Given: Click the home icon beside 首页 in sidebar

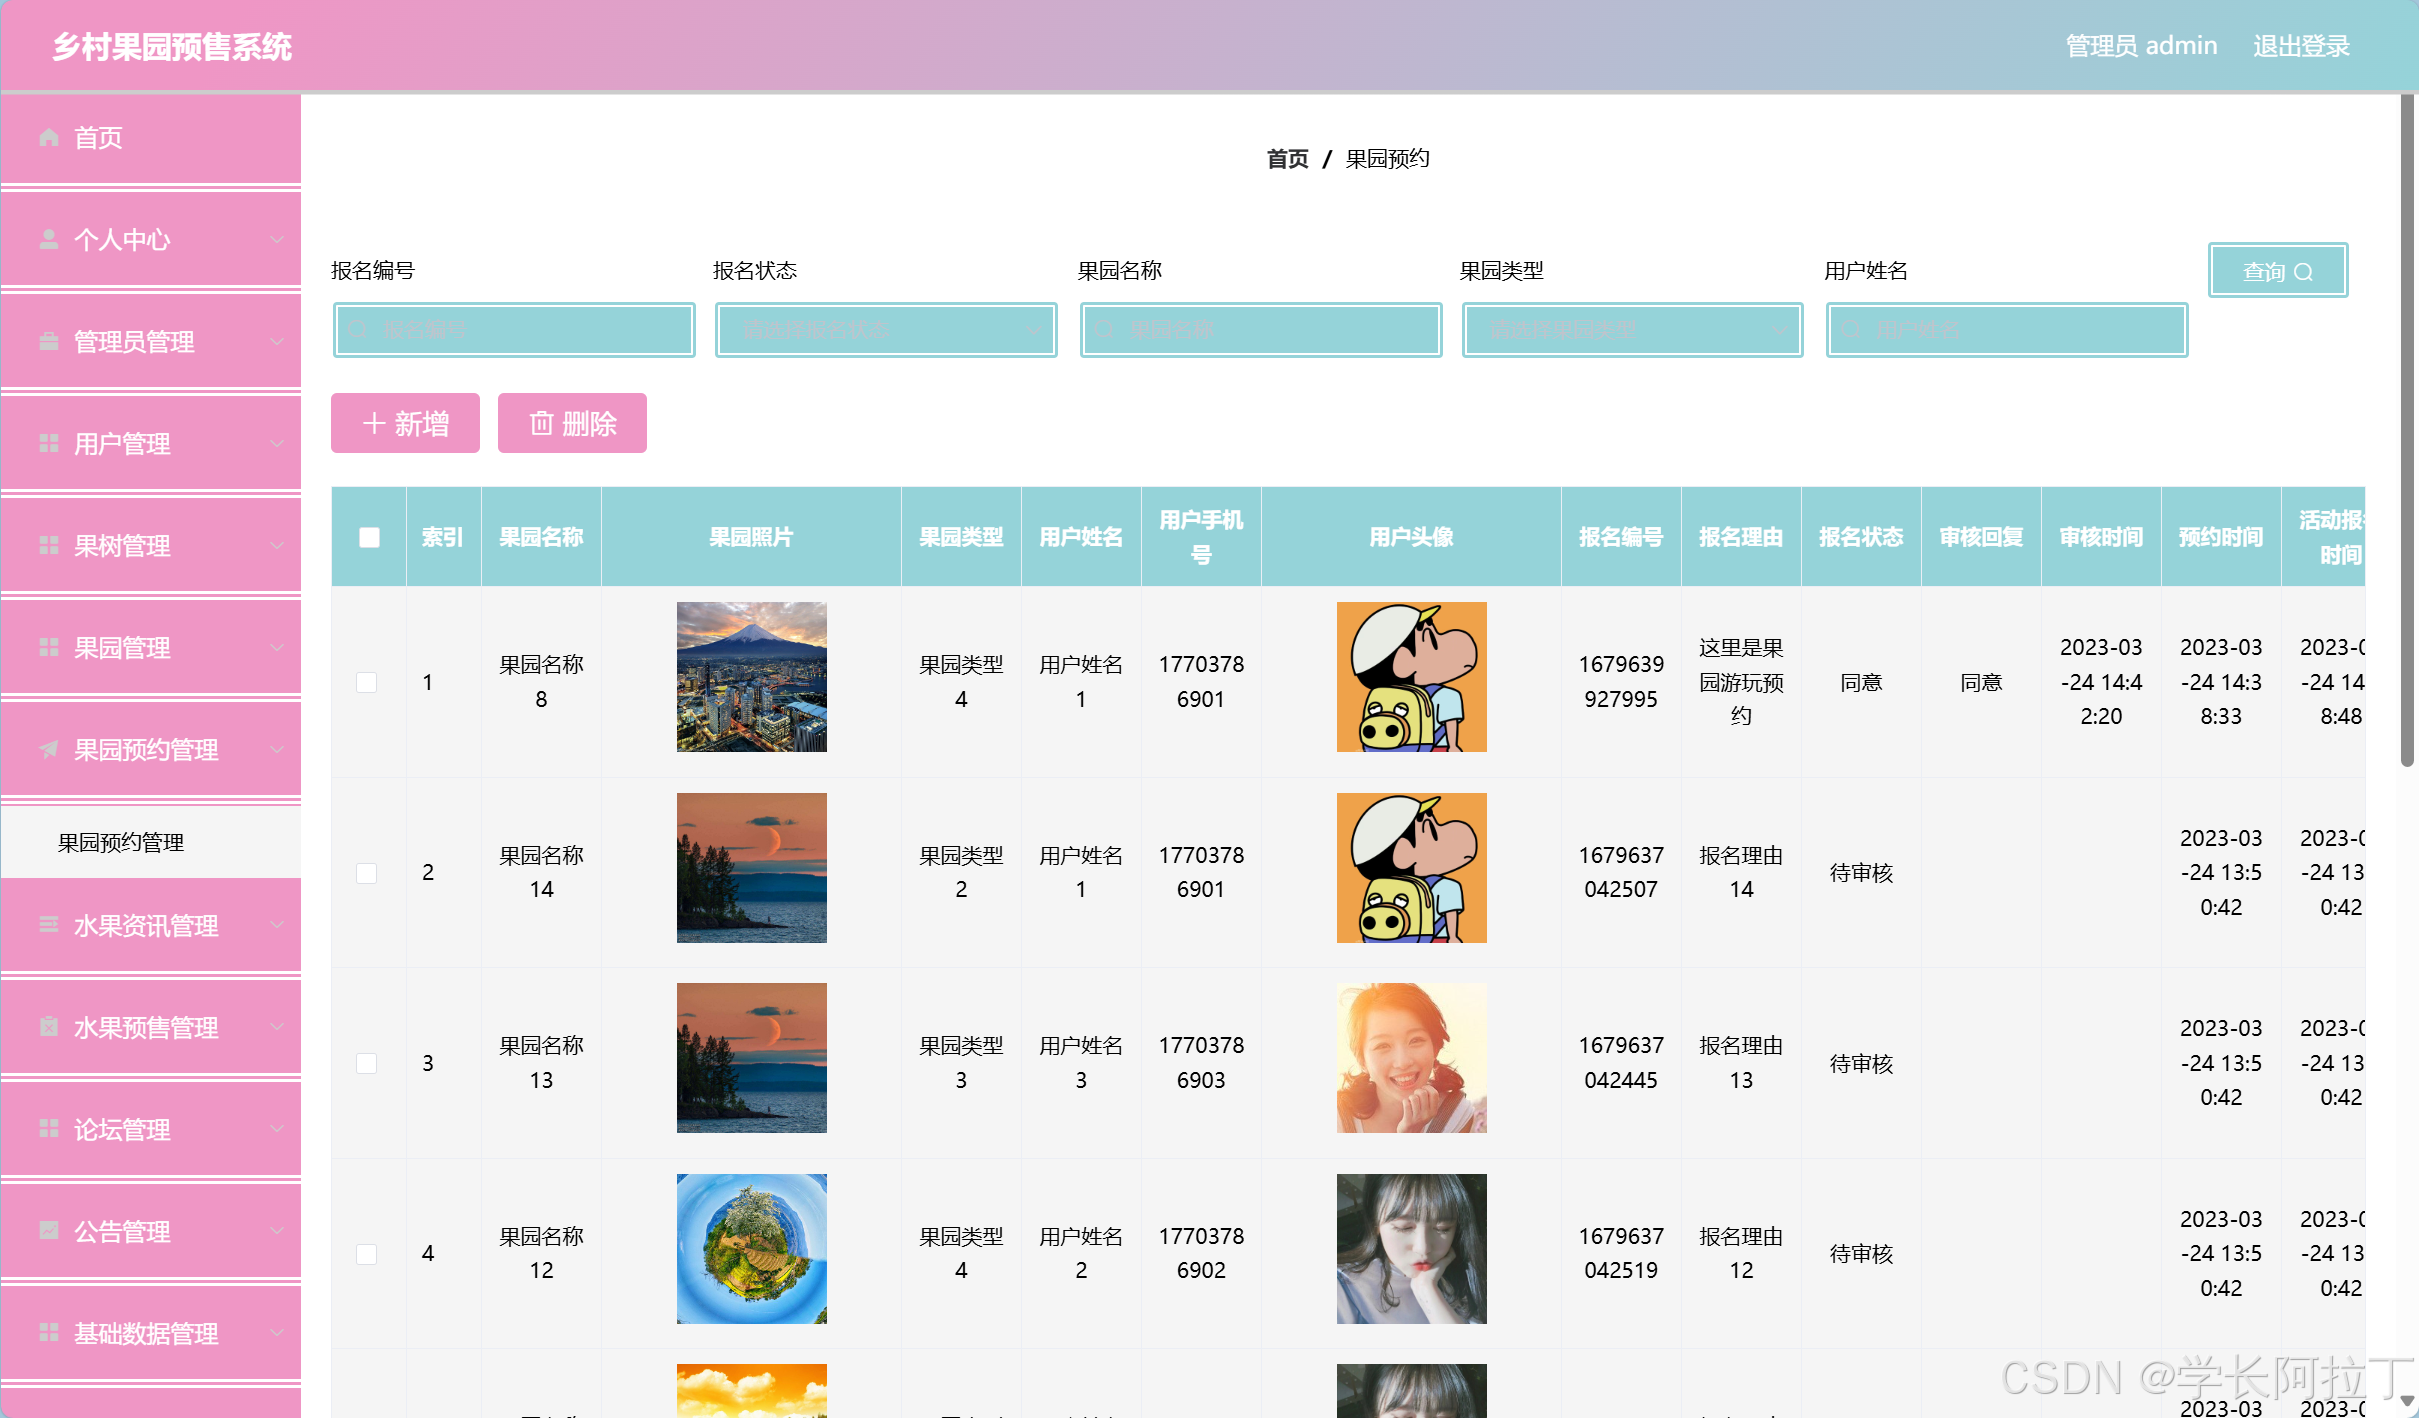Looking at the screenshot, I should (x=49, y=138).
